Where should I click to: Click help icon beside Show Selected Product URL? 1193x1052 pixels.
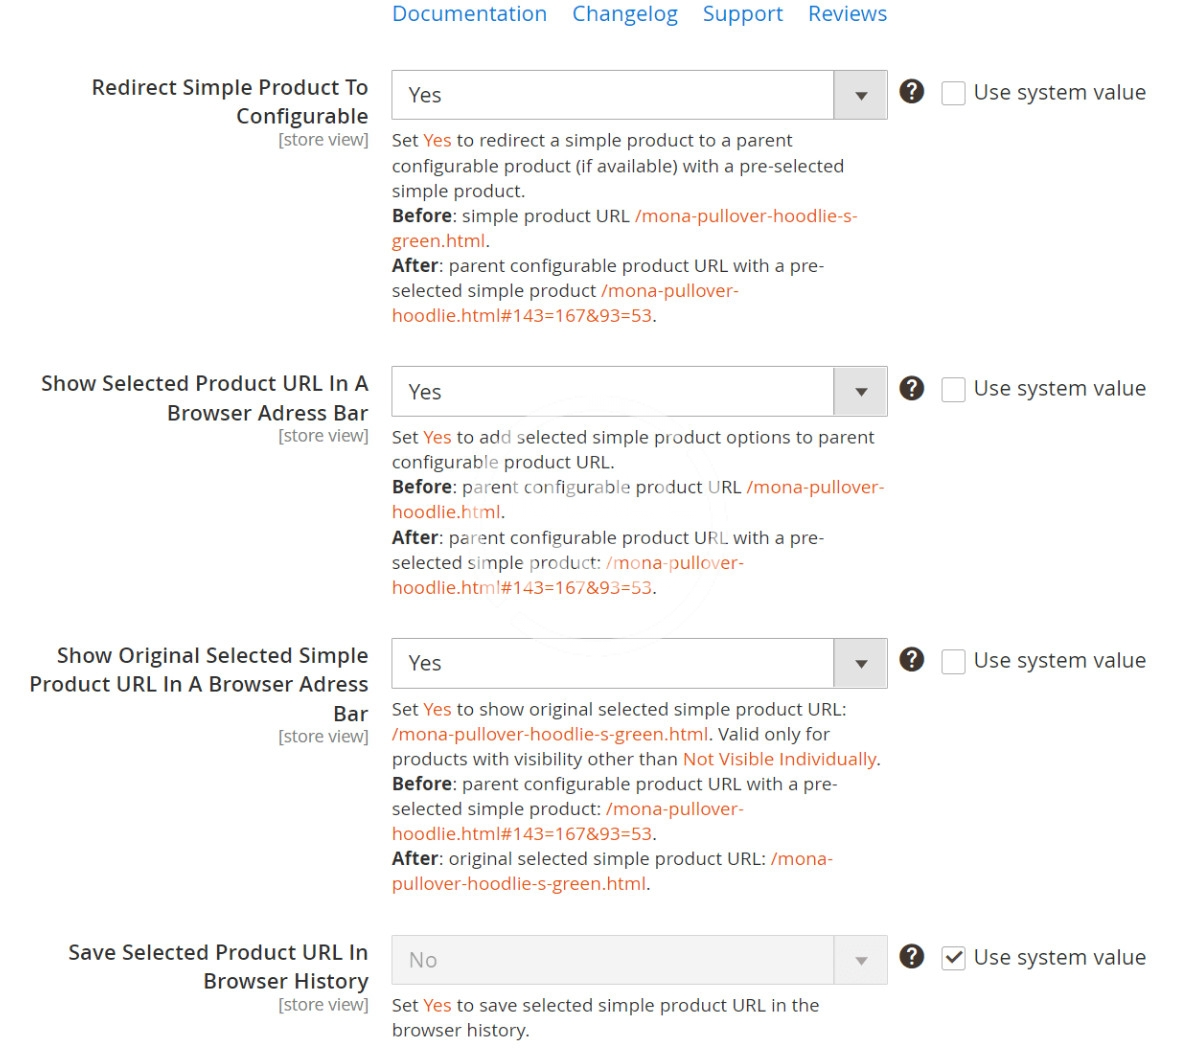[911, 389]
